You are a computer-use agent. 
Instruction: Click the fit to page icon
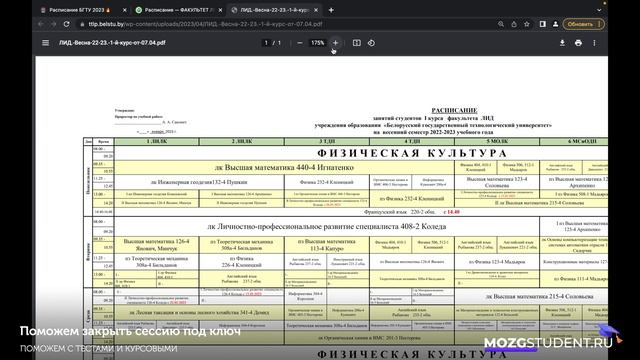(x=356, y=43)
